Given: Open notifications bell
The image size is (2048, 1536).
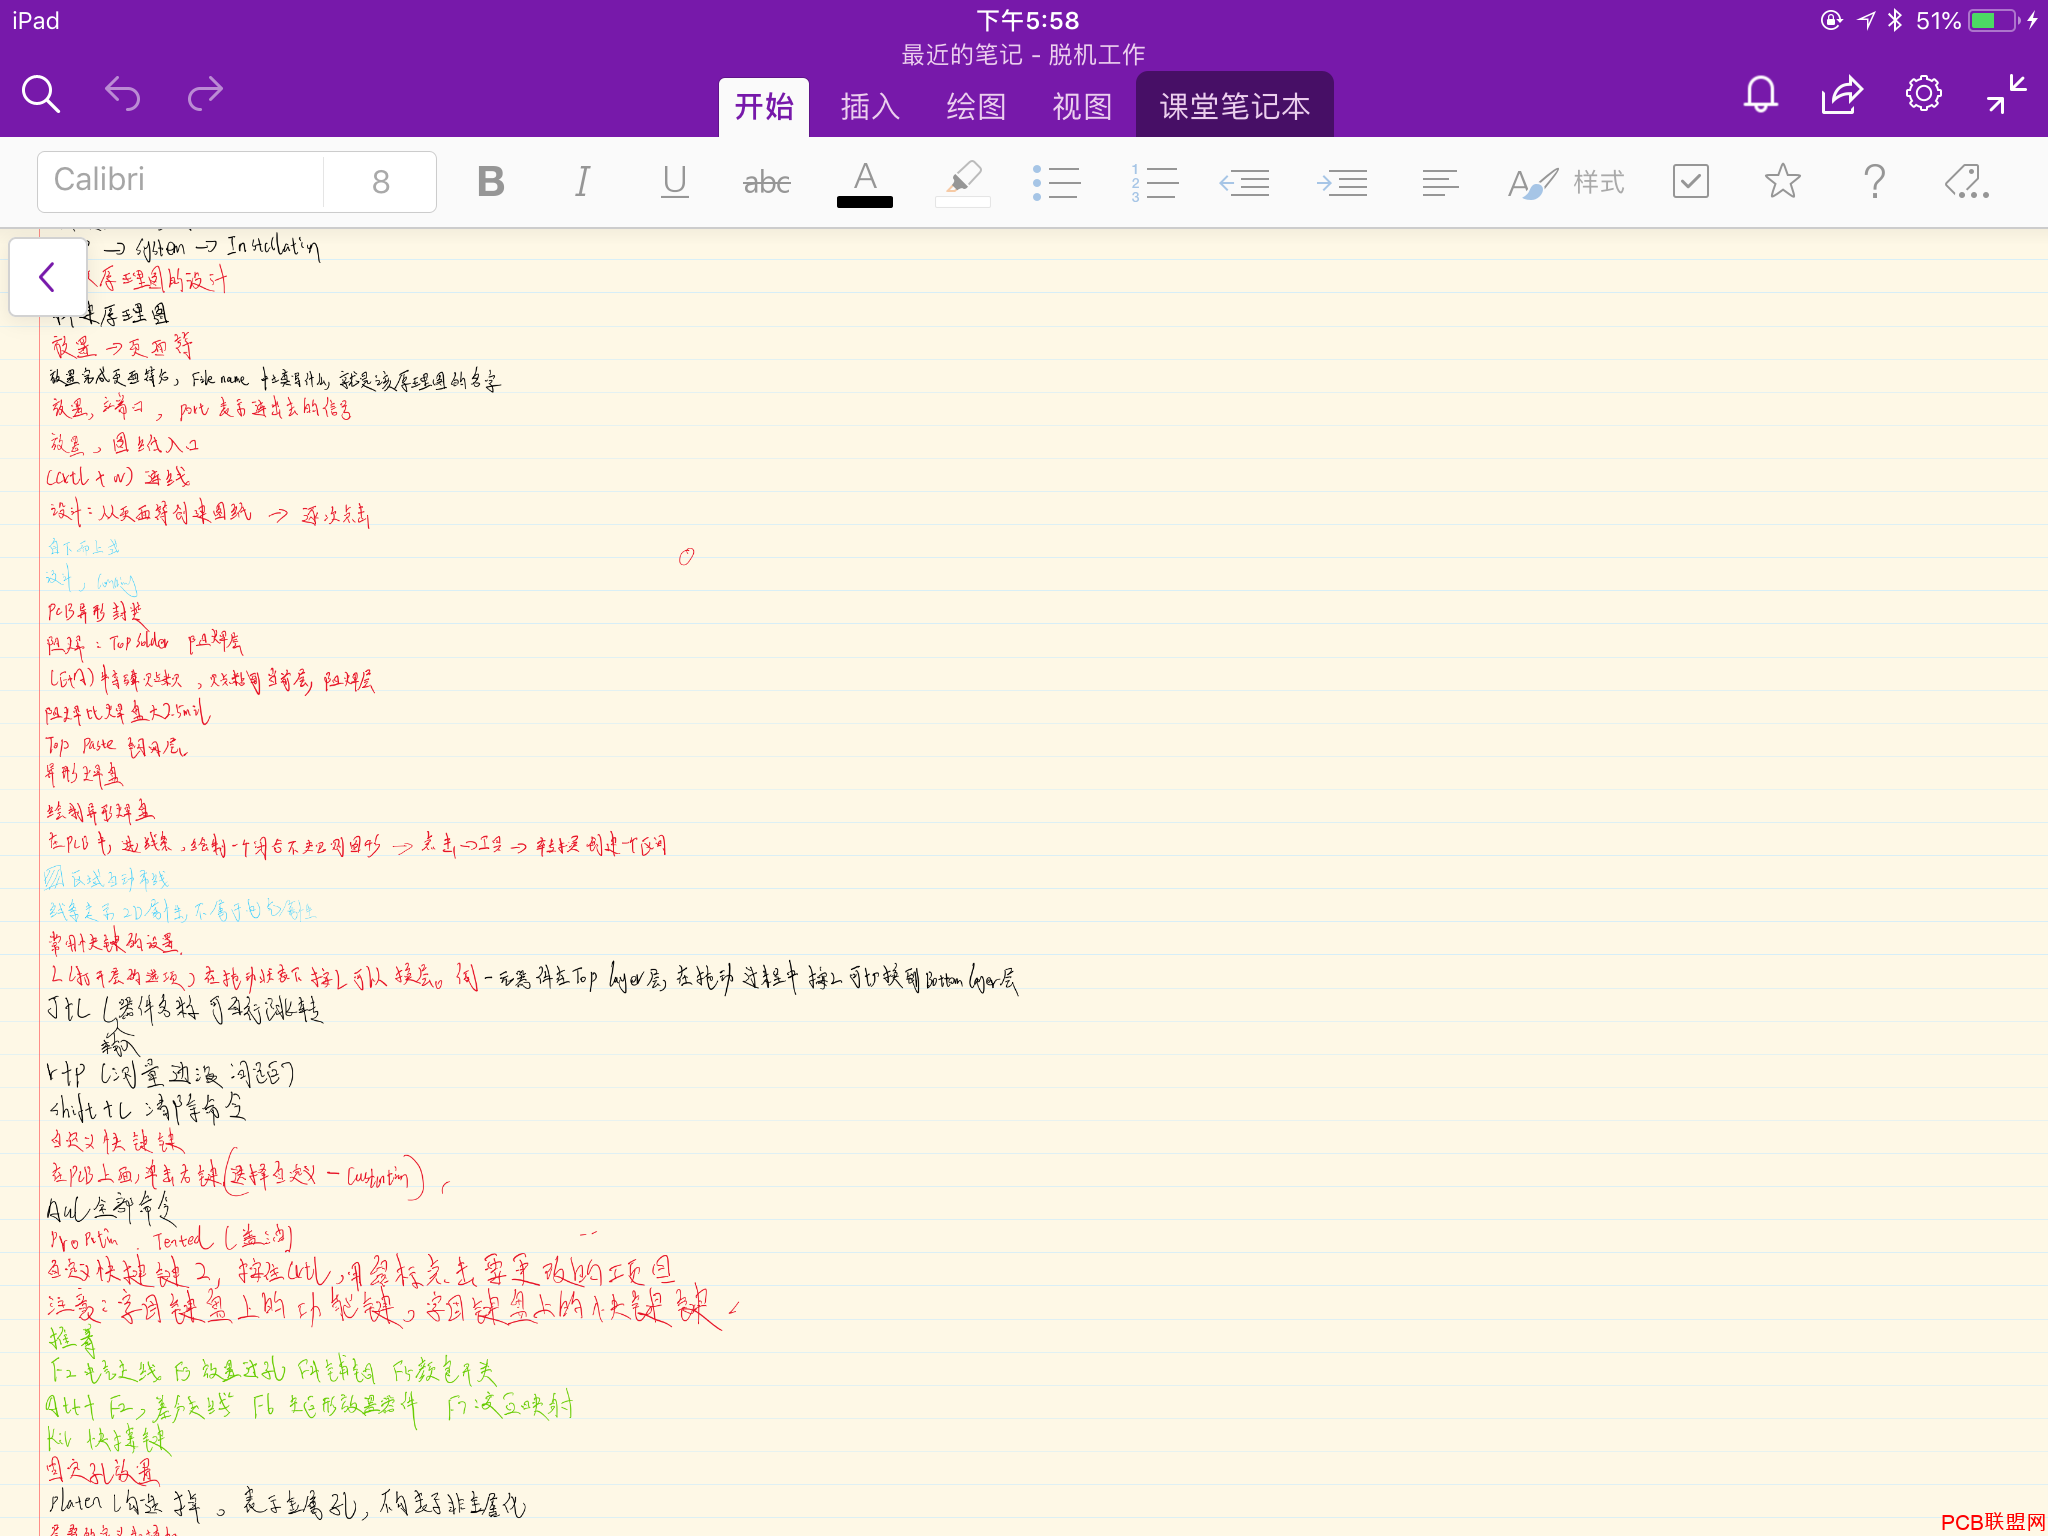Looking at the screenshot, I should click(x=1761, y=95).
